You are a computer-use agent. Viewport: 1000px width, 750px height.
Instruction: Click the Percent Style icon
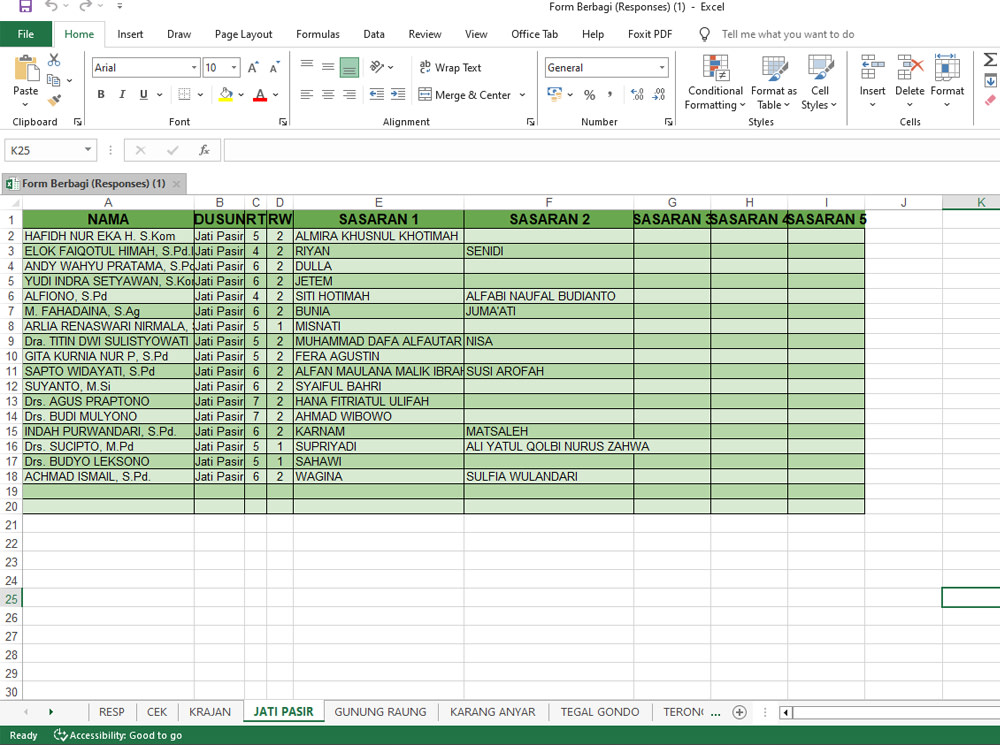point(589,94)
